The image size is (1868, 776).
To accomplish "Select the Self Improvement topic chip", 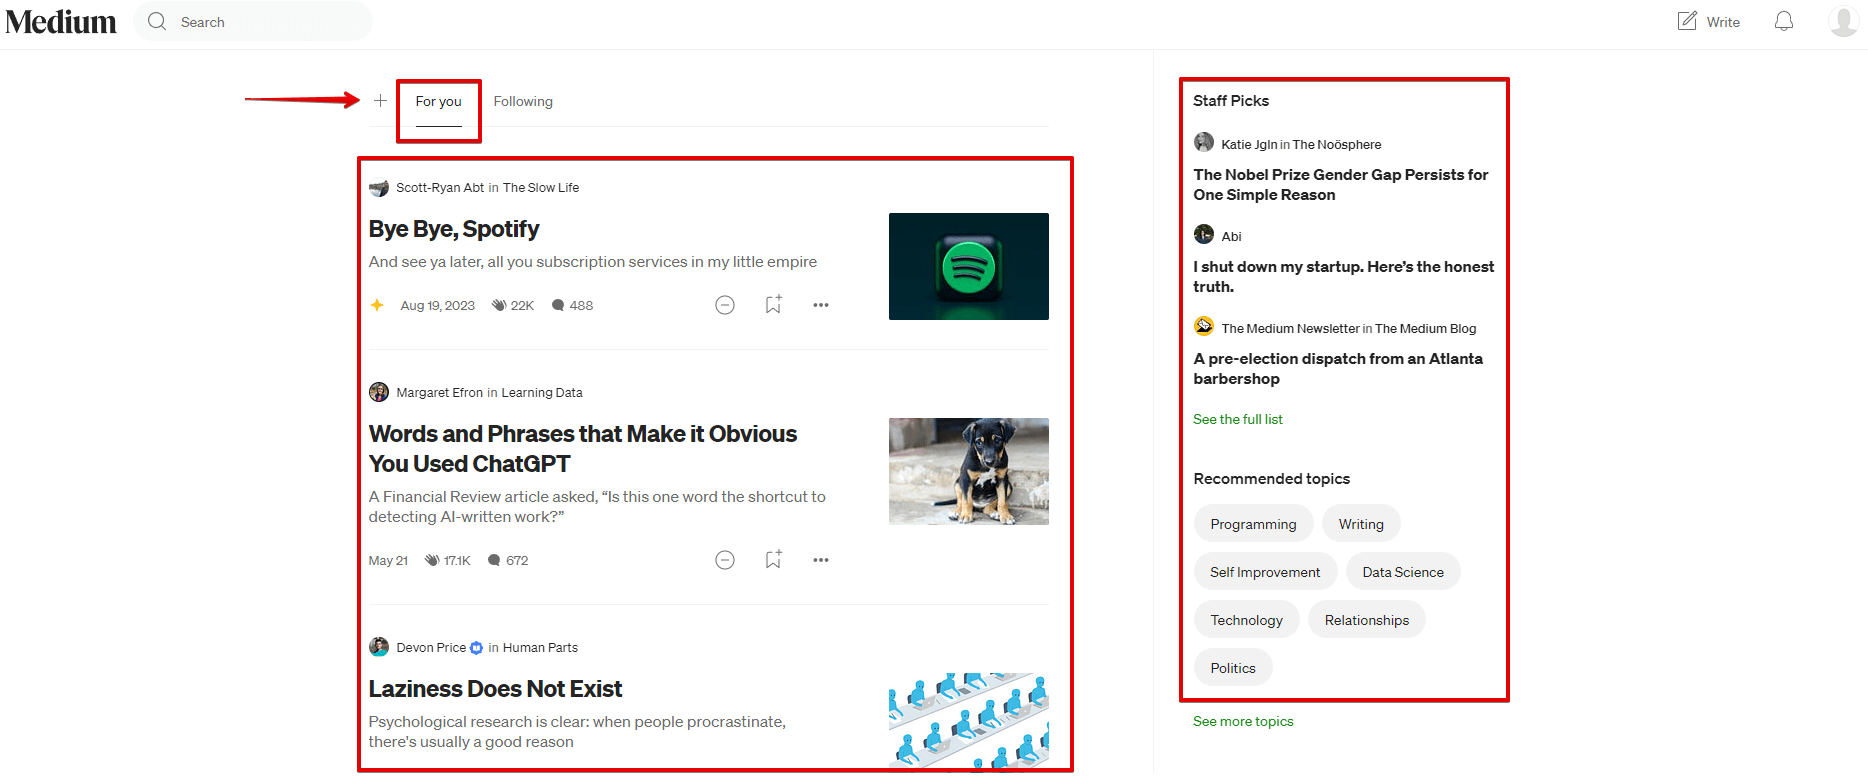I will click(1265, 572).
